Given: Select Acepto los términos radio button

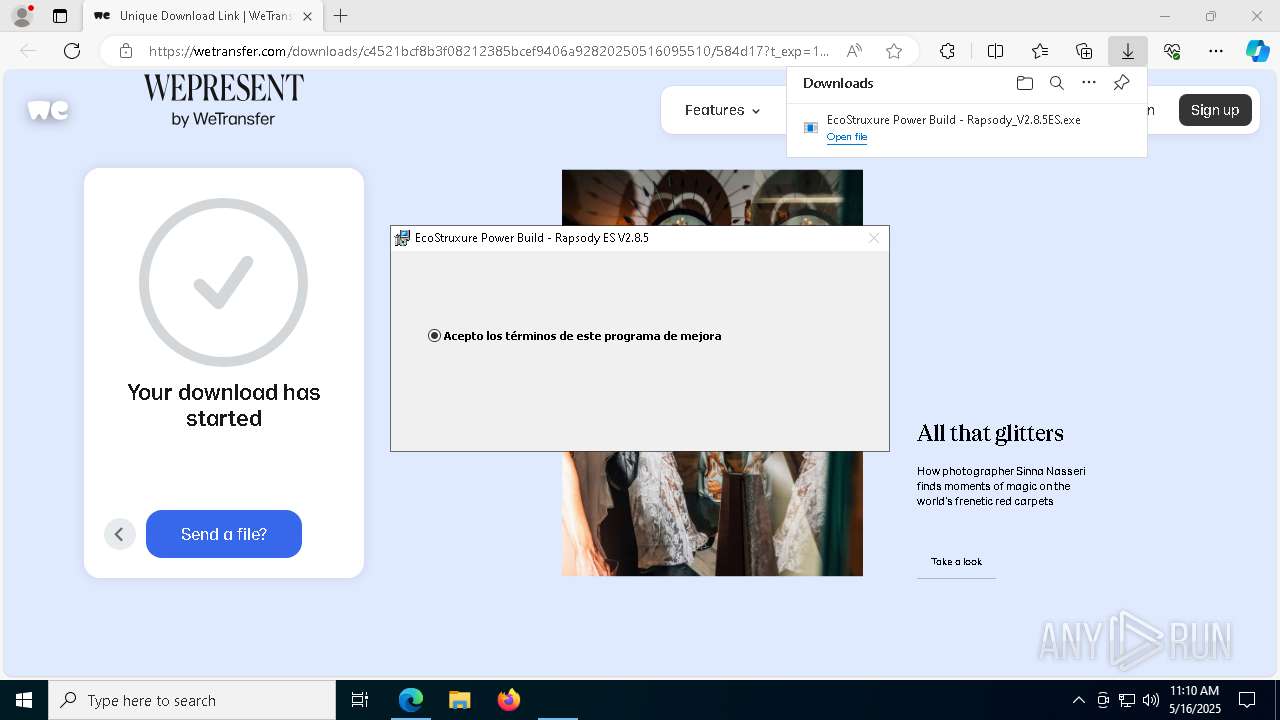Looking at the screenshot, I should 434,336.
